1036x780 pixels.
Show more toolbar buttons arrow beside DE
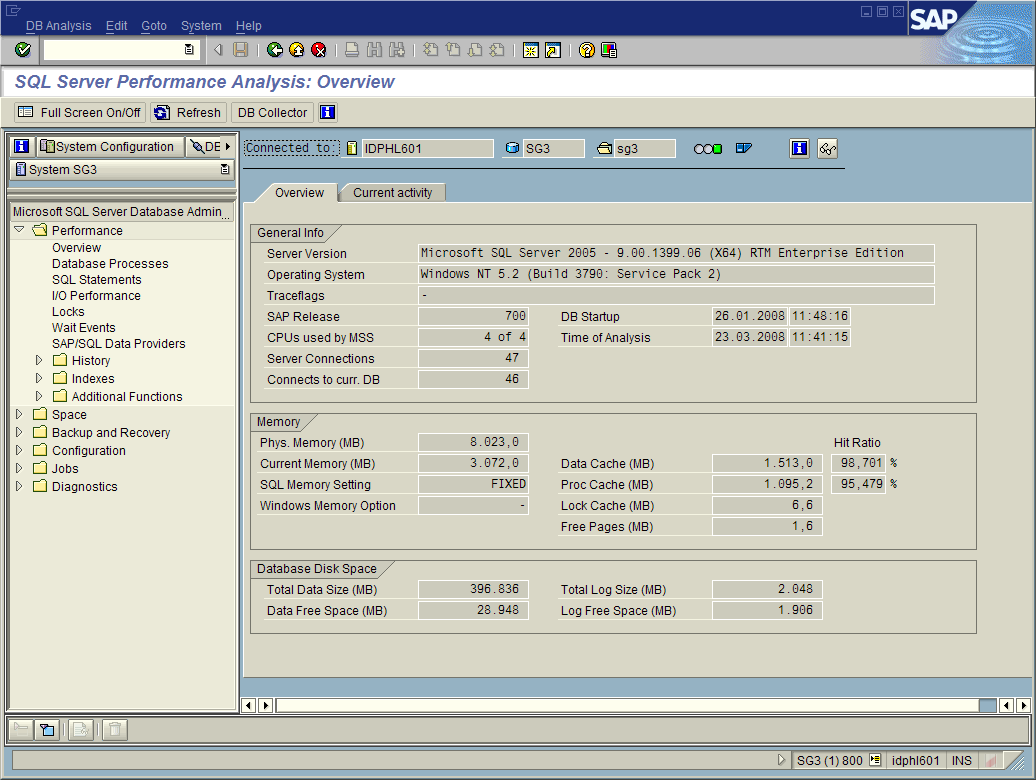click(228, 146)
